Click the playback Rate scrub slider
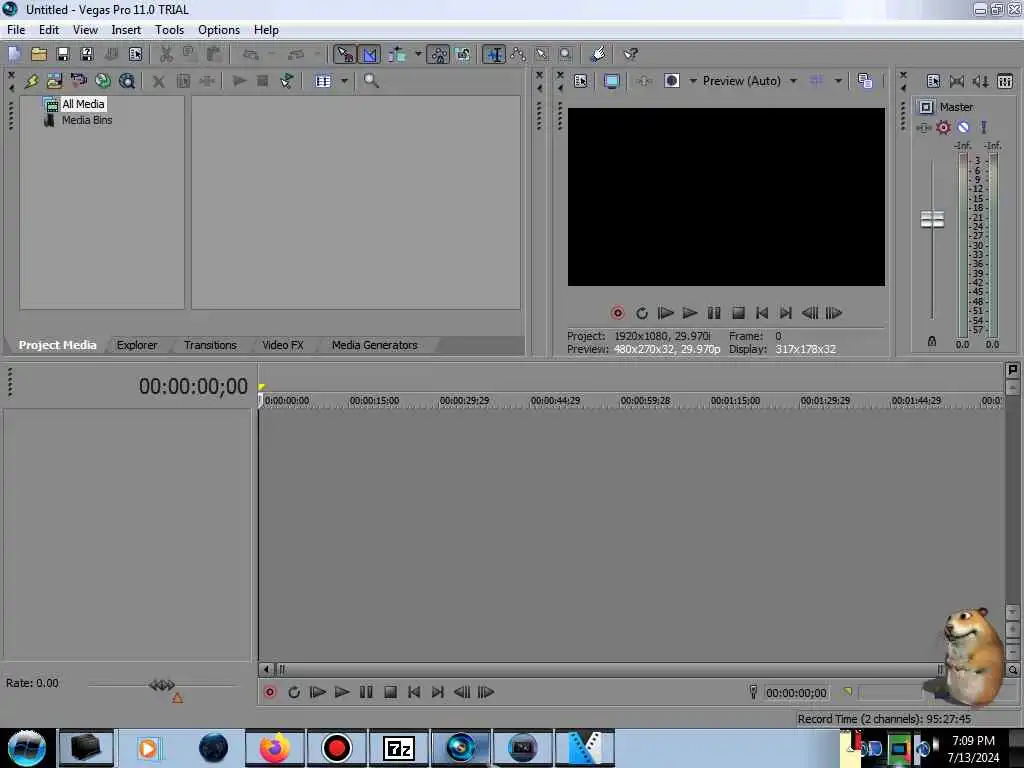Screen dimensions: 1024x768 pyautogui.click(x=161, y=685)
